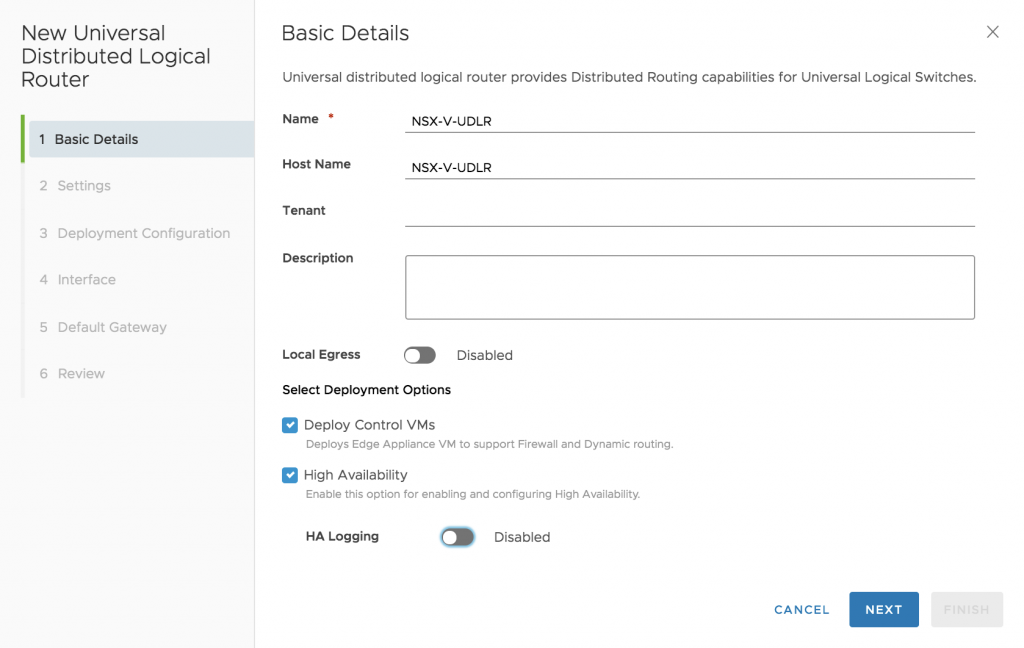Click into the Description text area
This screenshot has width=1024, height=648.
point(690,287)
